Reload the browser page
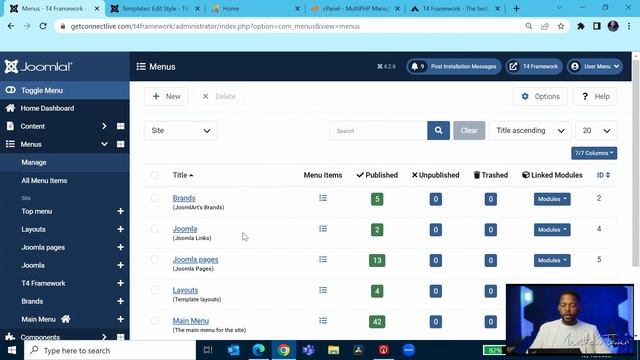The image size is (640, 360). tap(43, 26)
